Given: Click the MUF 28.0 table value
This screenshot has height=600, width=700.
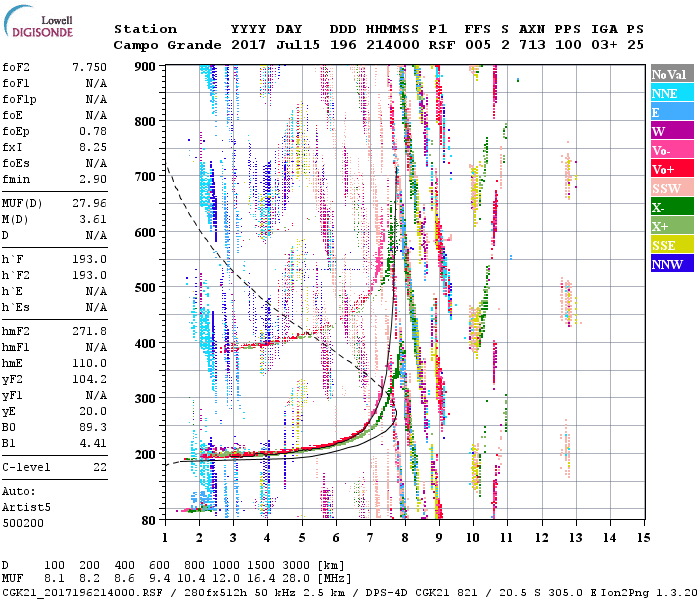Looking at the screenshot, I should point(296,579).
